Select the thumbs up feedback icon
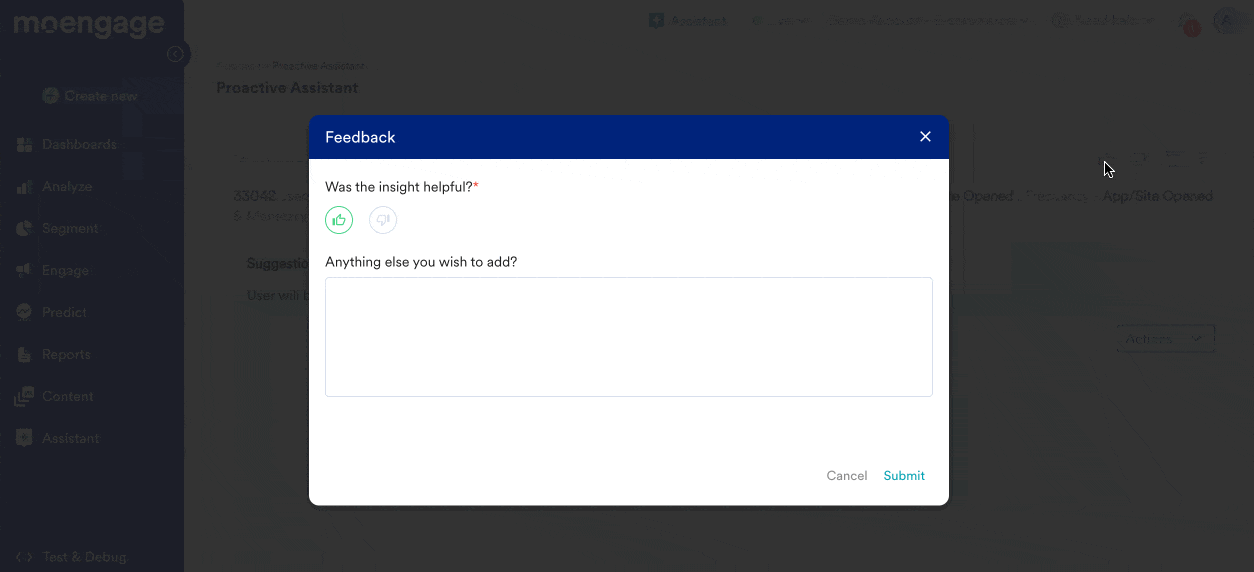 pyautogui.click(x=339, y=220)
